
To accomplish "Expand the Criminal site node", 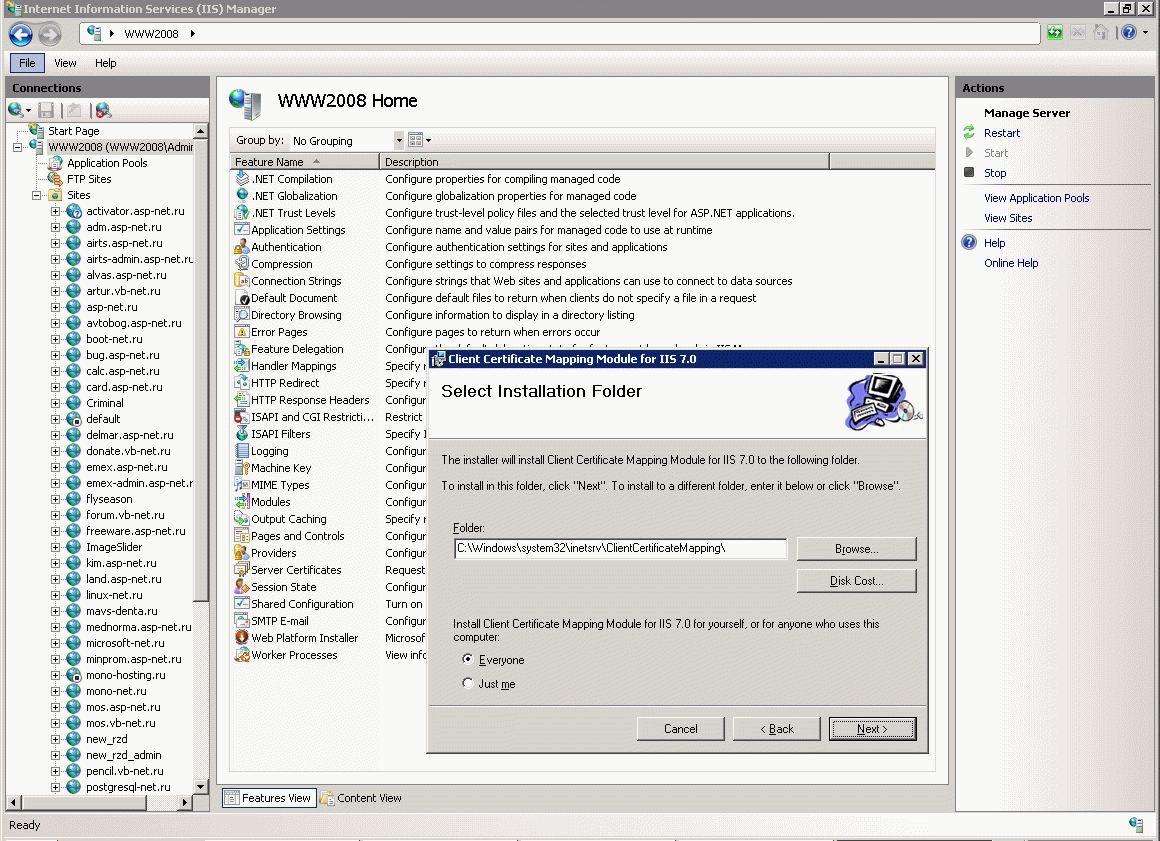I will pyautogui.click(x=55, y=403).
